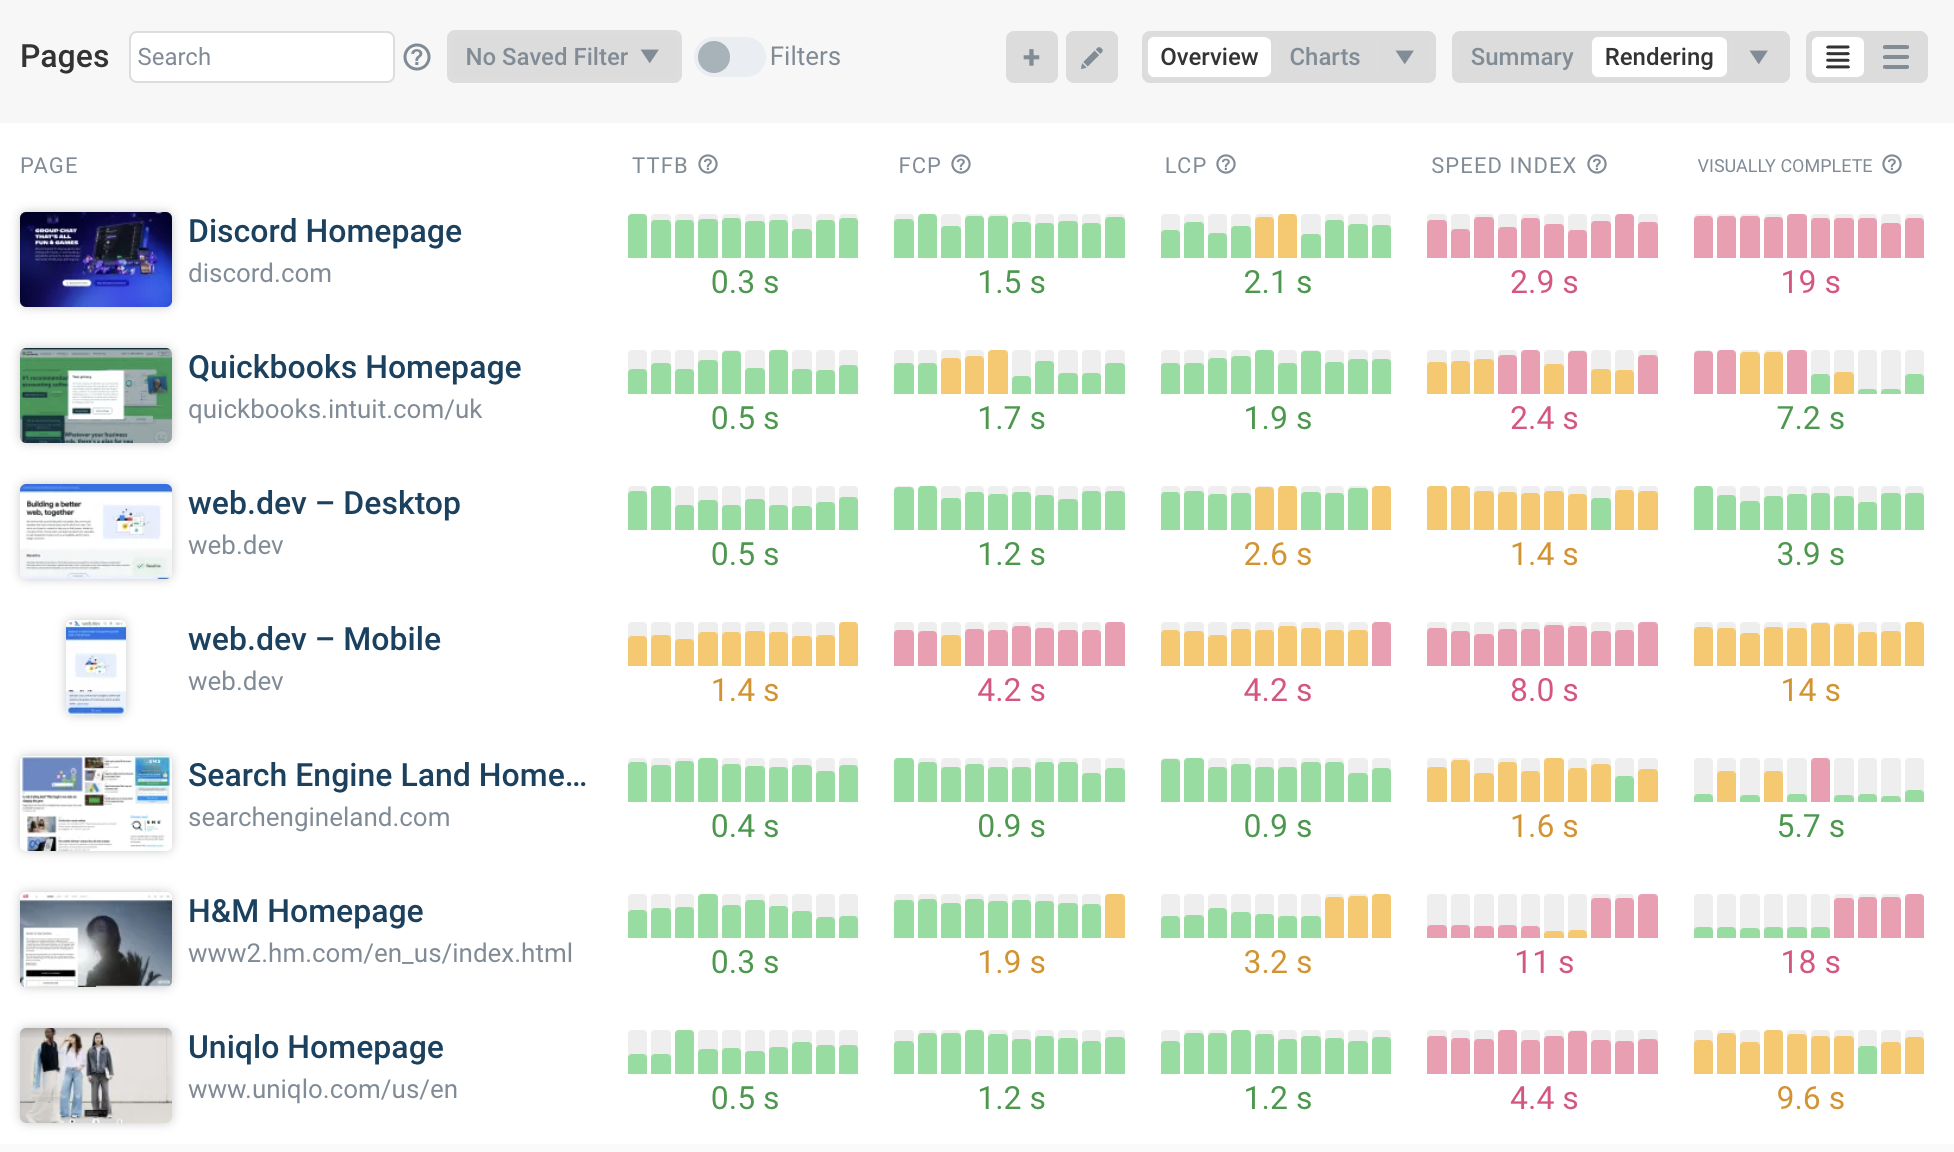The height and width of the screenshot is (1152, 1954).
Task: Open the Uniqlo Homepage link
Action: point(316,1047)
